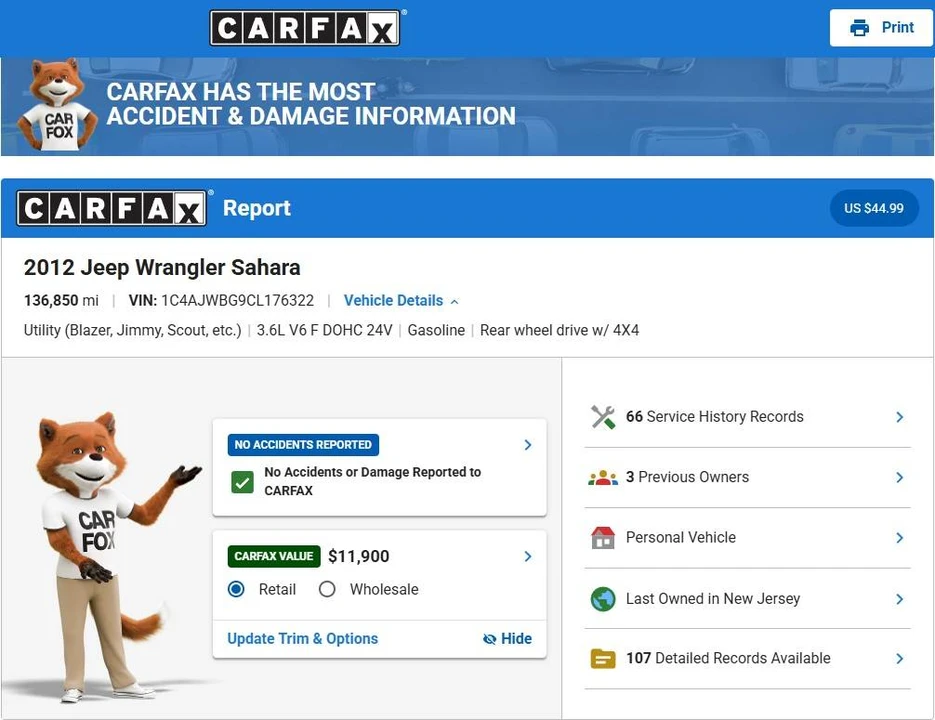Expand the Detailed Records Available chevron
Image resolution: width=935 pixels, height=720 pixels.
pos(900,659)
